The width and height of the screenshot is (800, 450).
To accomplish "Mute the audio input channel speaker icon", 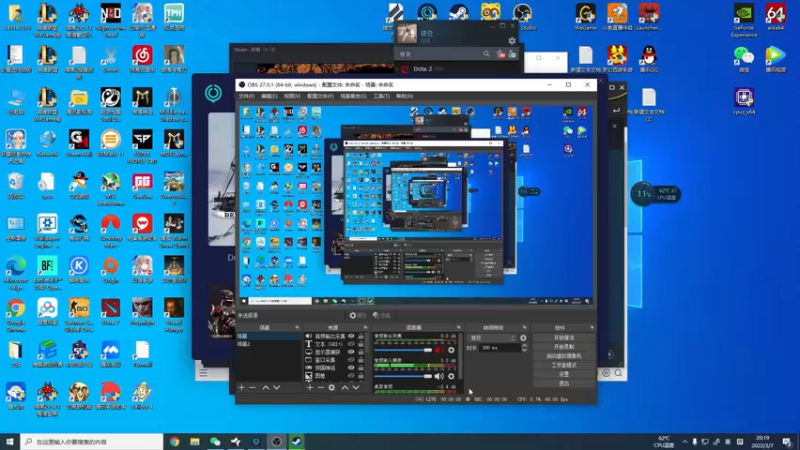I will coord(439,377).
